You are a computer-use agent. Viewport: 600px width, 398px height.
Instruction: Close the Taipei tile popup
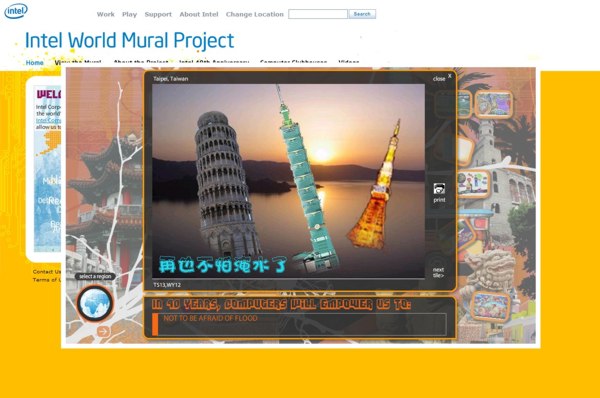point(442,78)
